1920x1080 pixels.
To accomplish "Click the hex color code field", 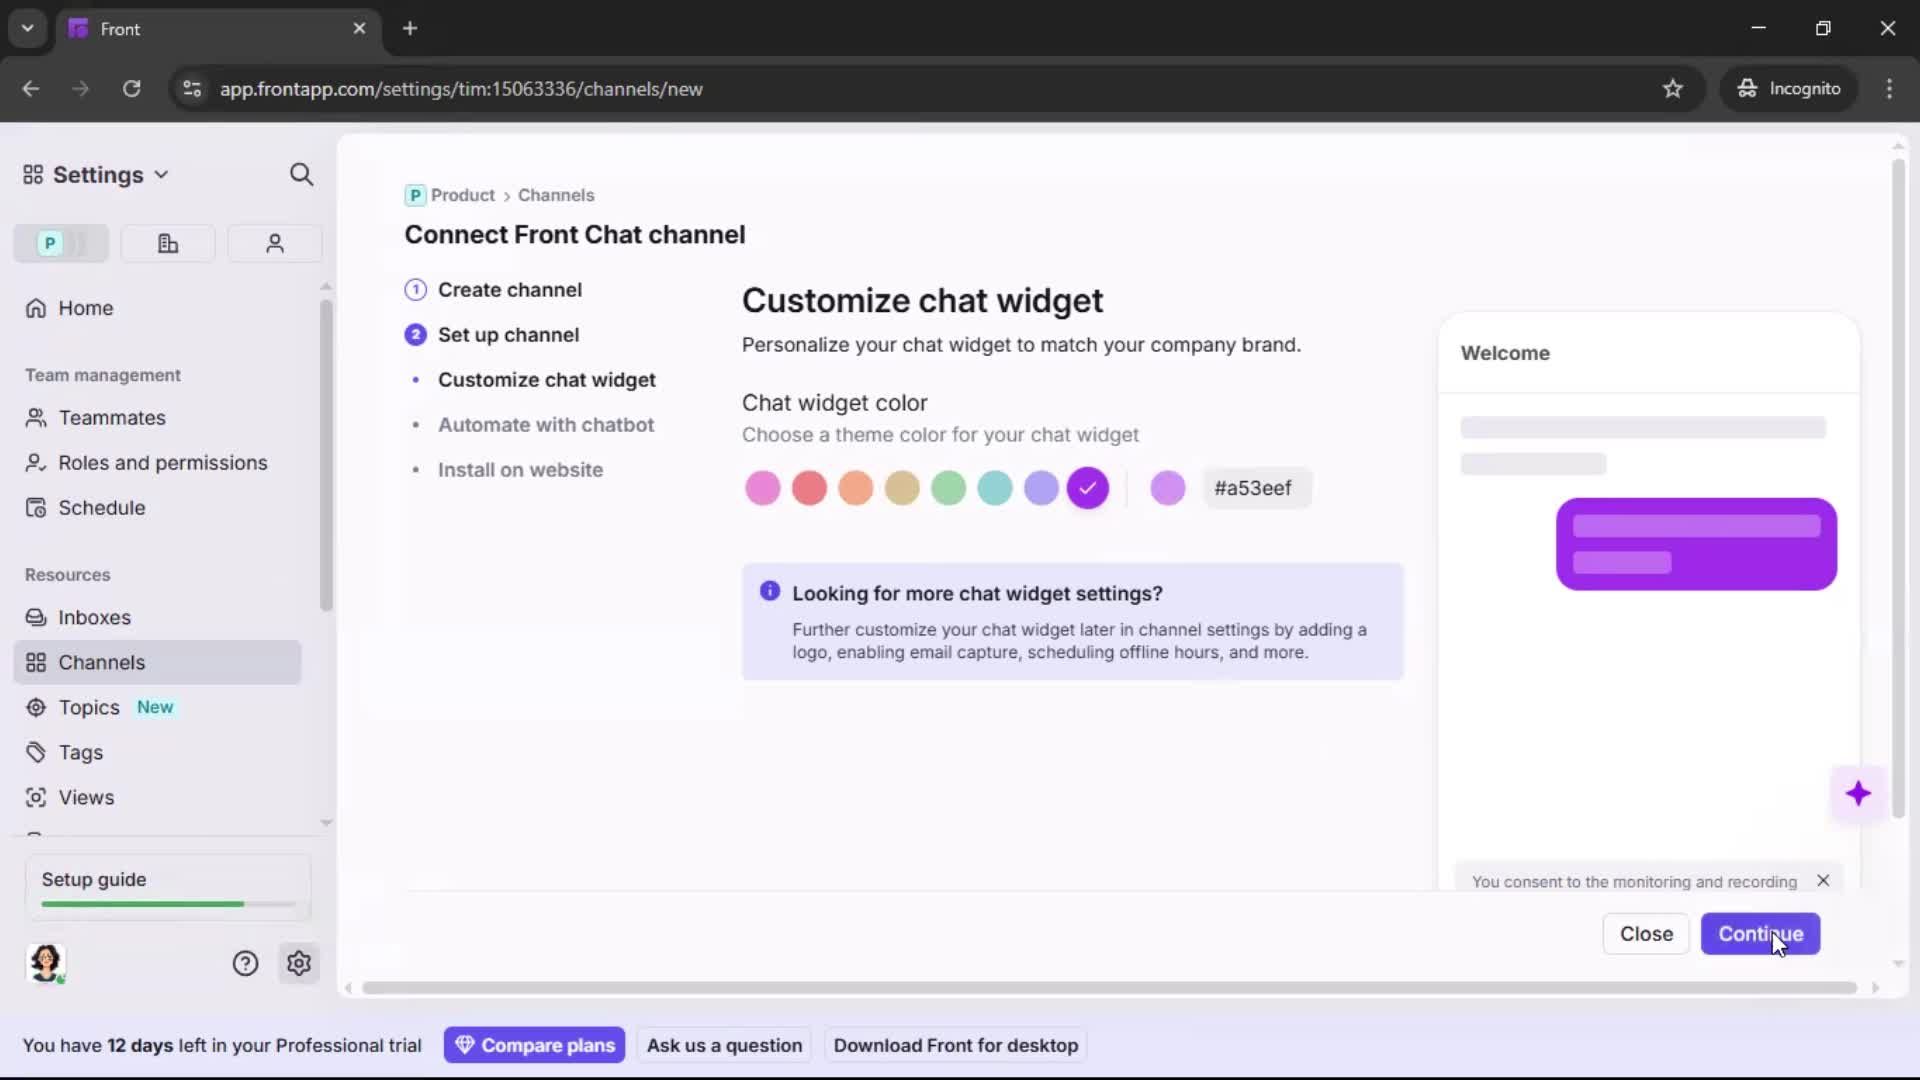I will pyautogui.click(x=1254, y=488).
